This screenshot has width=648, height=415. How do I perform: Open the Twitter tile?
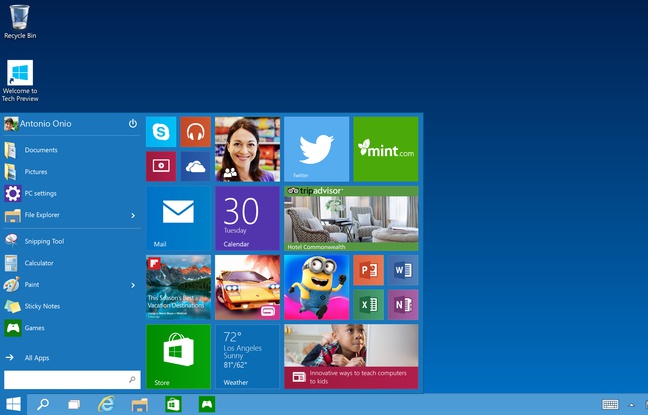[316, 149]
